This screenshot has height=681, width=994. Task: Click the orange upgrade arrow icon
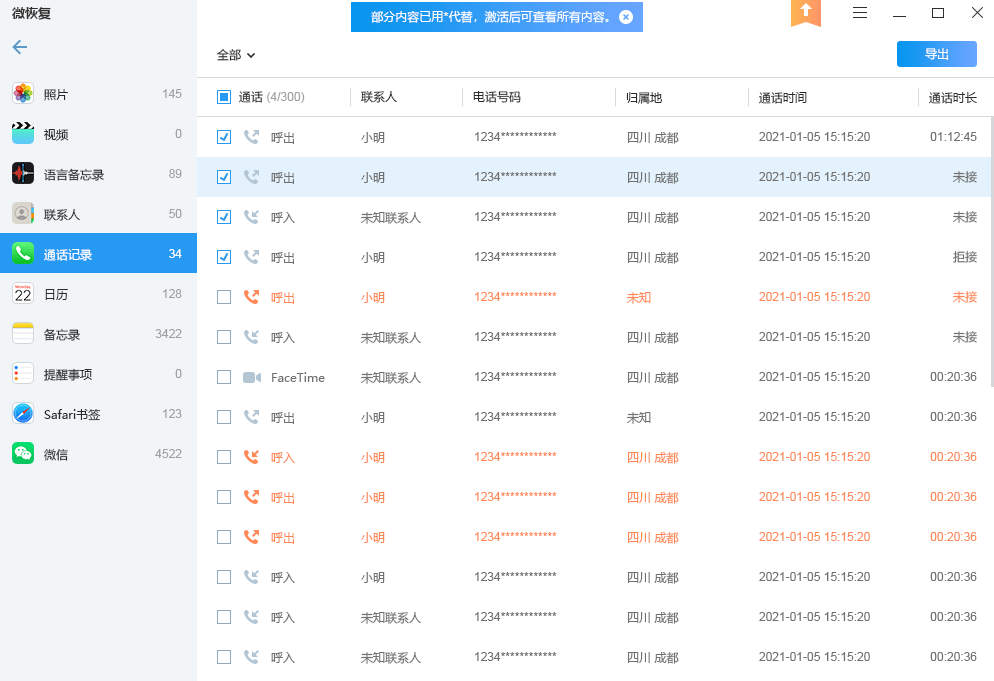click(806, 13)
